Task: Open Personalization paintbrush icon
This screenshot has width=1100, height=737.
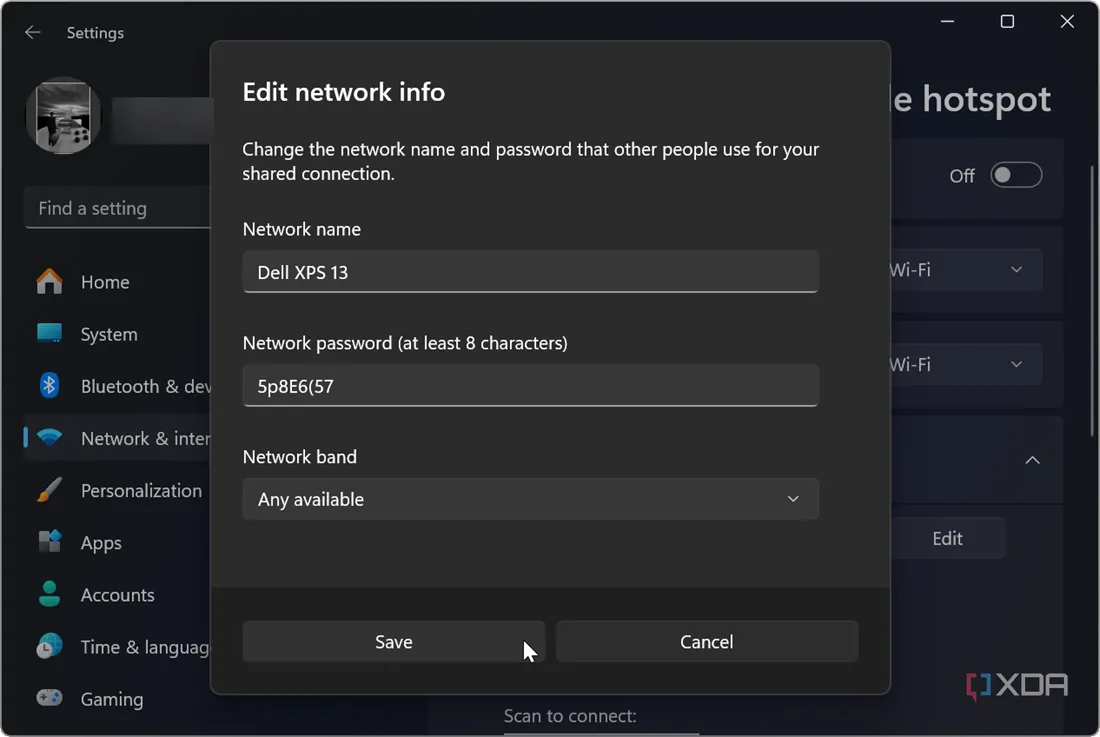Action: pyautogui.click(x=49, y=490)
